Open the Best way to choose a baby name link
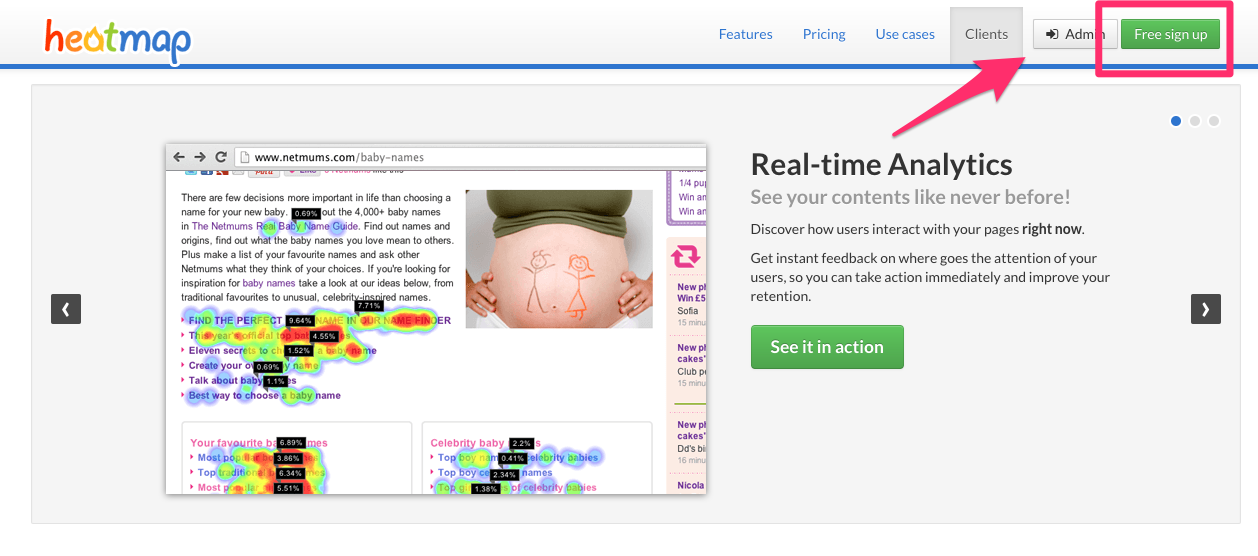 [x=265, y=396]
